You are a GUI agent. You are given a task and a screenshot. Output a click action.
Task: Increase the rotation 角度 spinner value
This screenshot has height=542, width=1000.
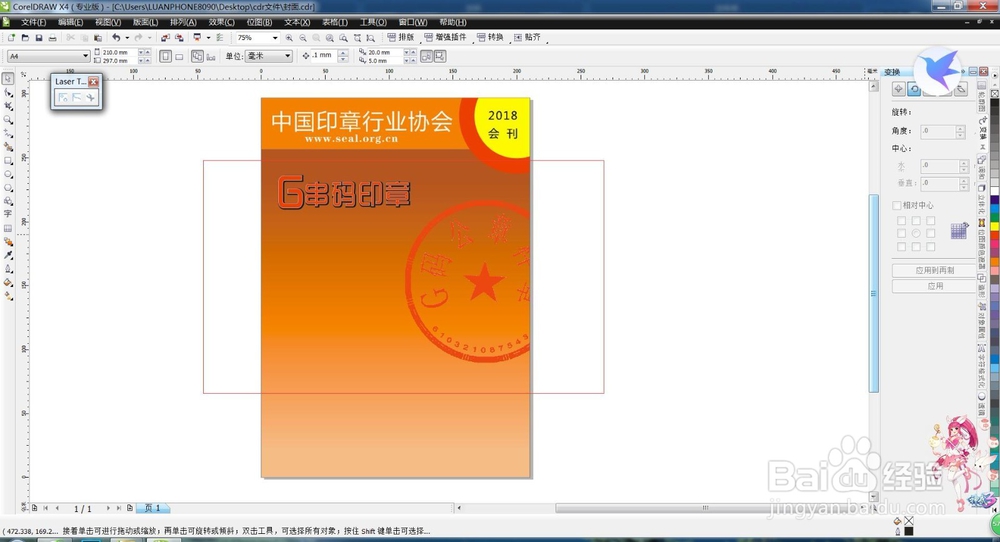(960, 129)
